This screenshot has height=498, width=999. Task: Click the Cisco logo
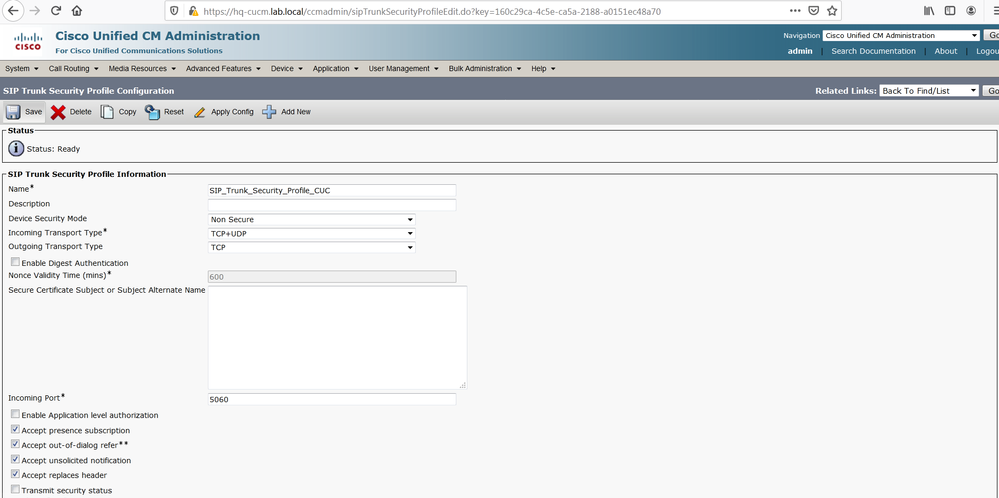[x=27, y=41]
